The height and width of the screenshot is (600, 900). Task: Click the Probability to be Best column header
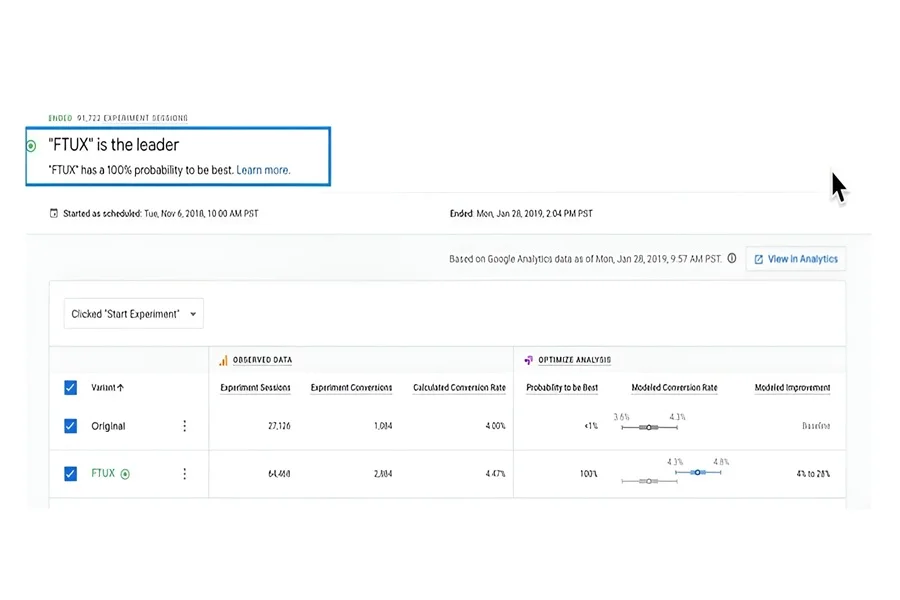[x=562, y=388]
